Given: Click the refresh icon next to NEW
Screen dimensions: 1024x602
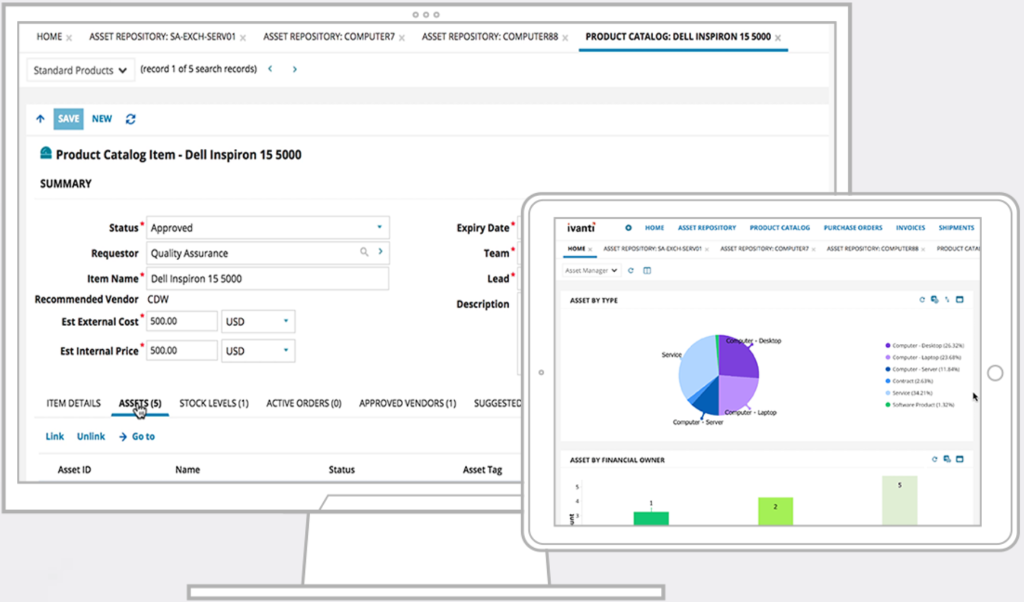Looking at the screenshot, I should tap(131, 119).
